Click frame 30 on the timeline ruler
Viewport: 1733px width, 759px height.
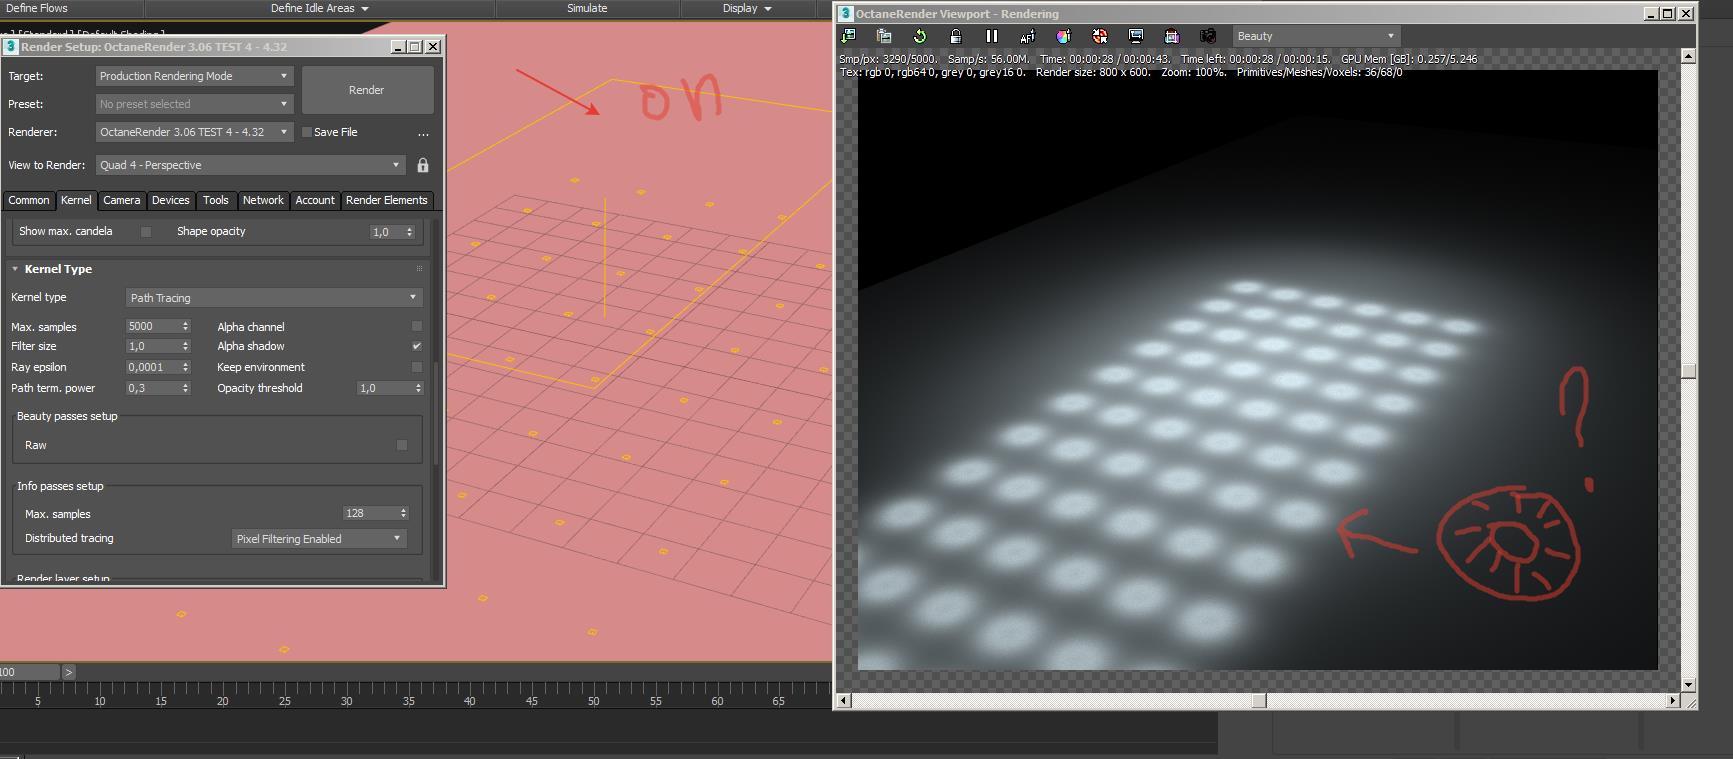(x=346, y=701)
